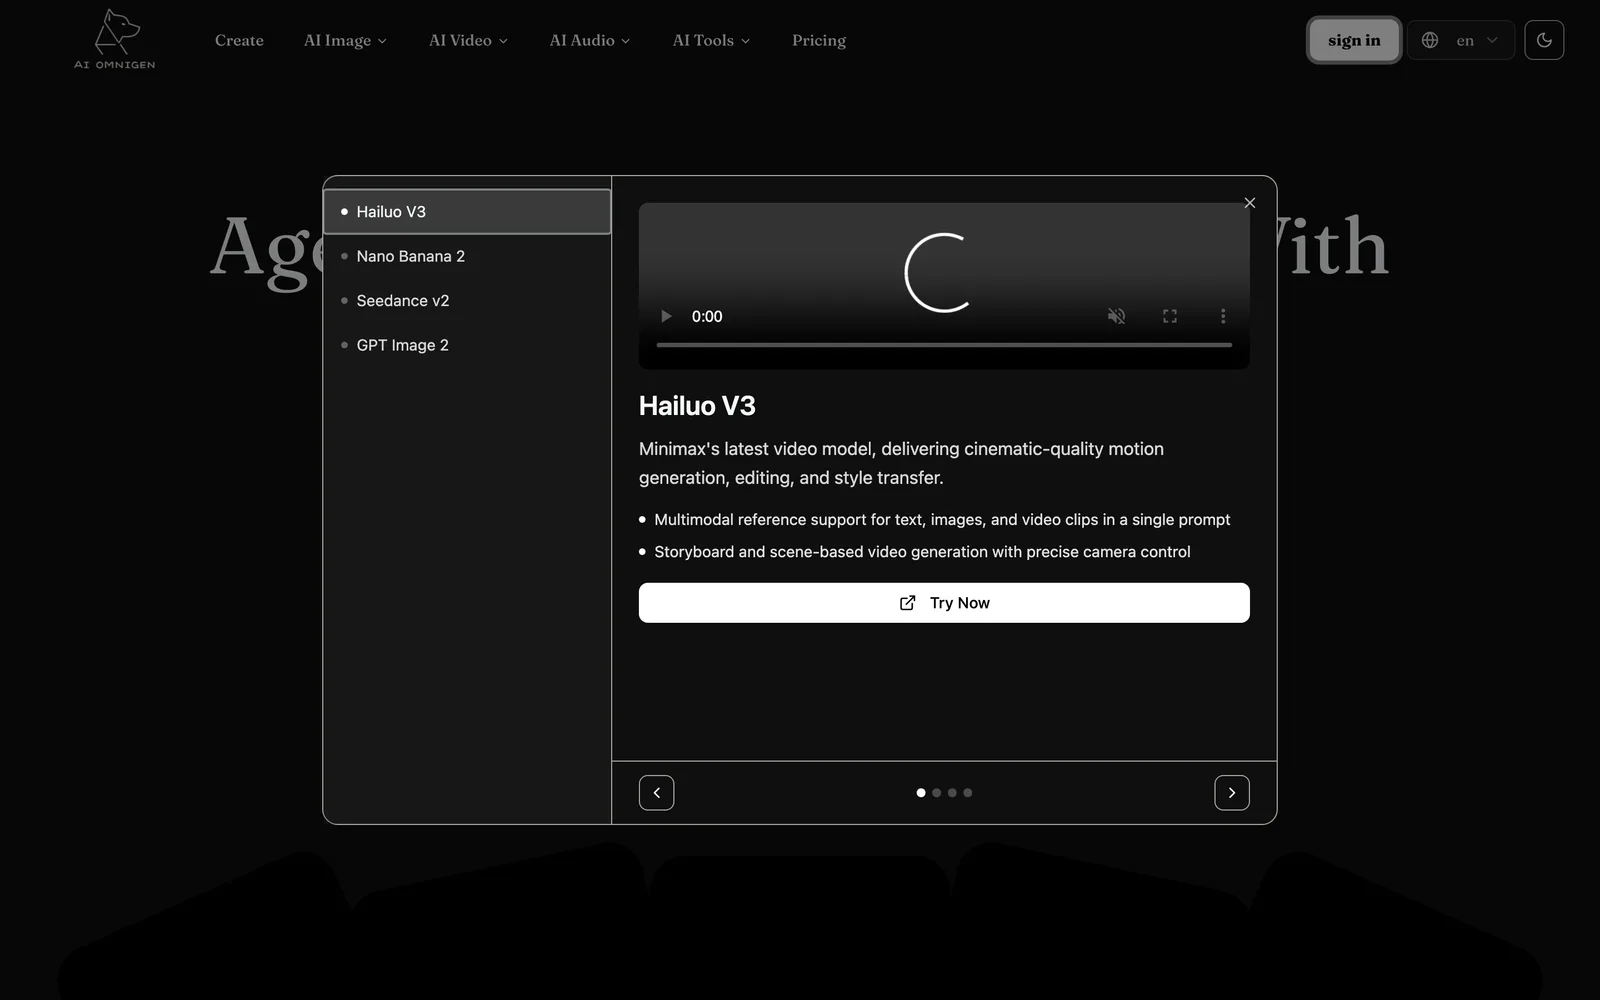The height and width of the screenshot is (1000, 1600).
Task: Select Hailuo V3 in model list
Action: pyautogui.click(x=467, y=211)
